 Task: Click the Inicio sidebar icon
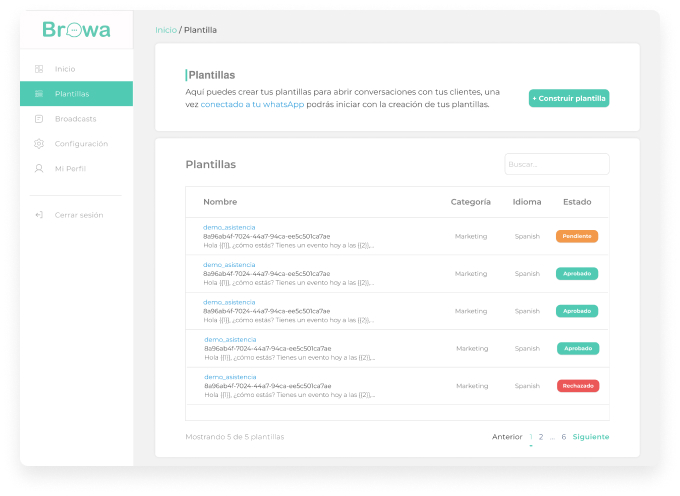(x=39, y=69)
